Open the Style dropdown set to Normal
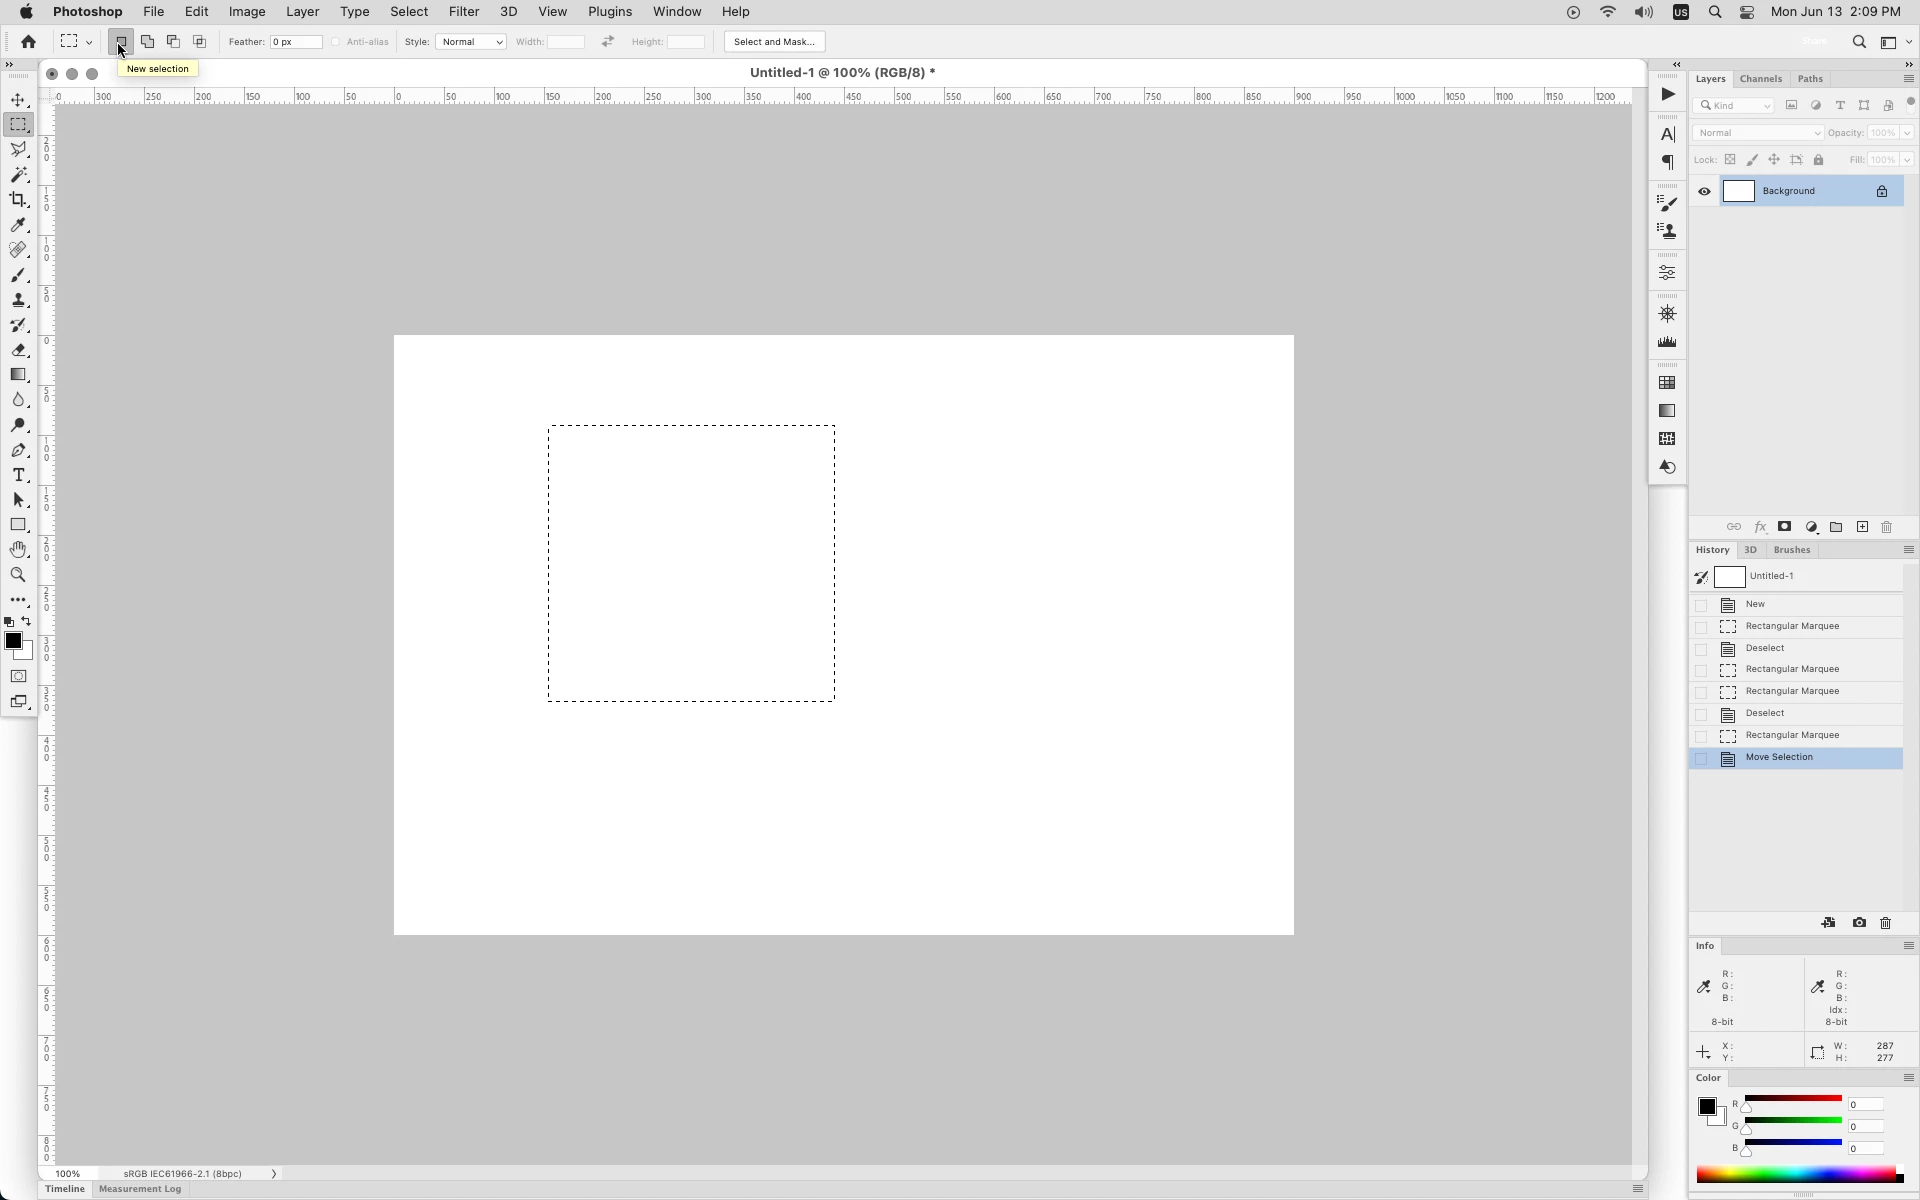 (x=471, y=42)
